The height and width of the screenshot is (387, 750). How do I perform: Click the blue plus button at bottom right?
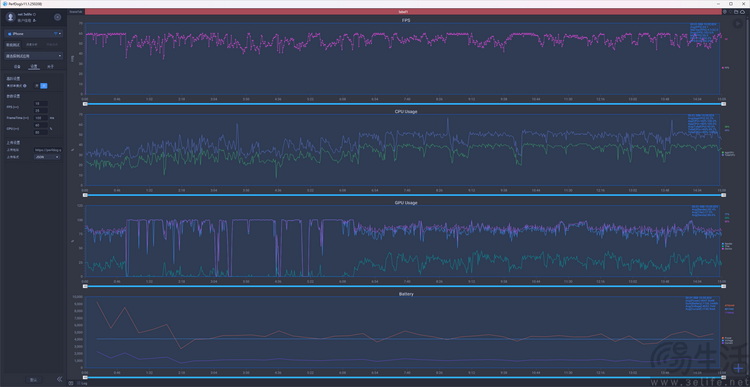[739, 368]
